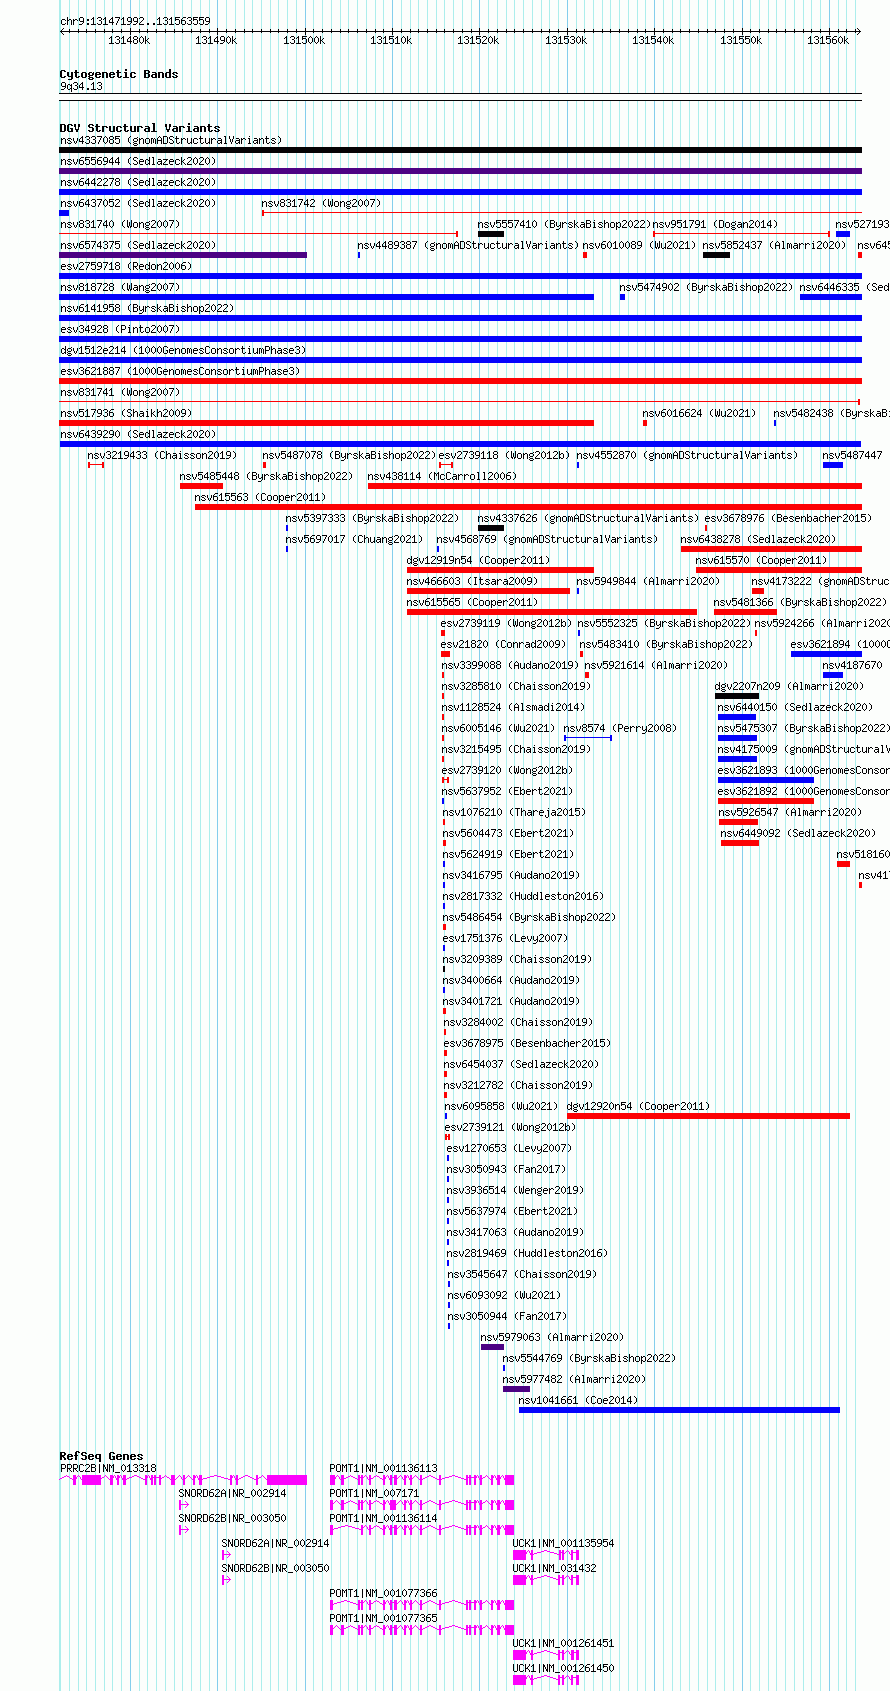Open transcript POMT1|NM_001136113

384,1468
